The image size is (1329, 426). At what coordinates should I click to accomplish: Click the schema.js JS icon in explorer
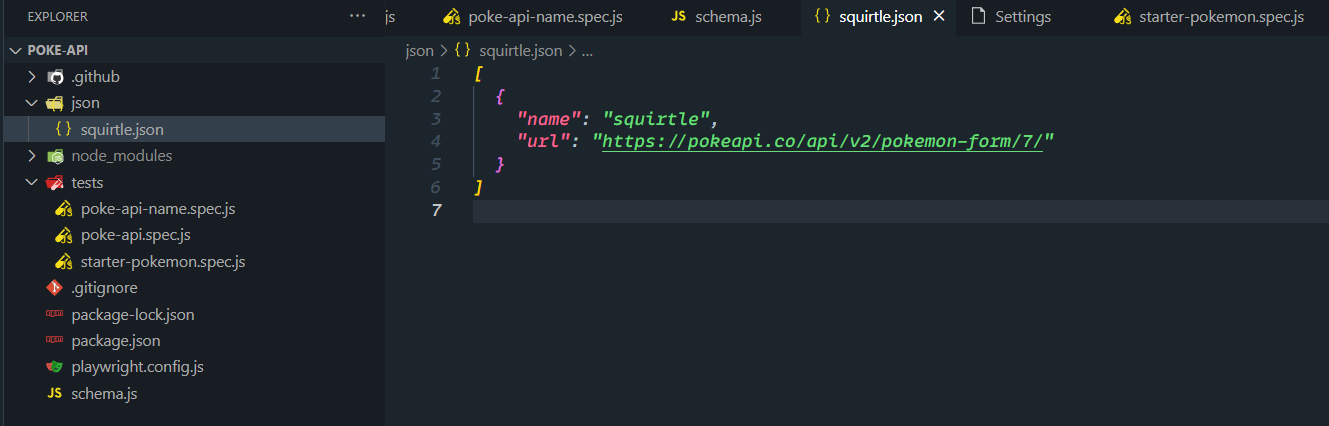(56, 394)
